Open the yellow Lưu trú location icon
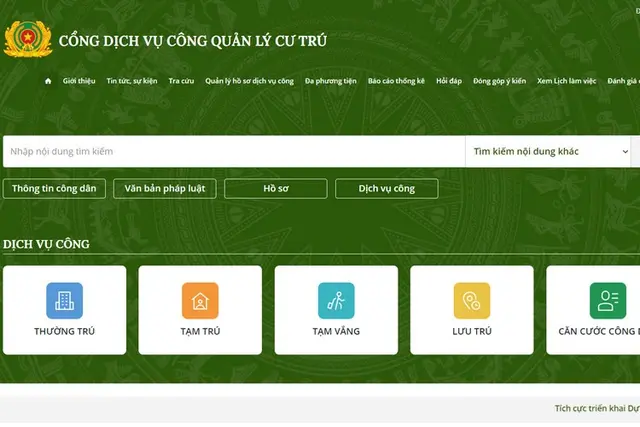Screen dimensions: 640x427 pyautogui.click(x=472, y=300)
